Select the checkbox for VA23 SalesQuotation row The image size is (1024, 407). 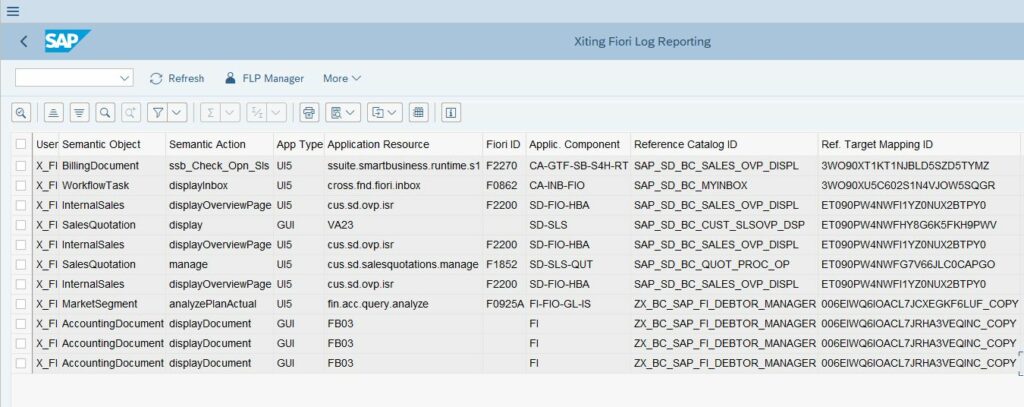(x=21, y=225)
